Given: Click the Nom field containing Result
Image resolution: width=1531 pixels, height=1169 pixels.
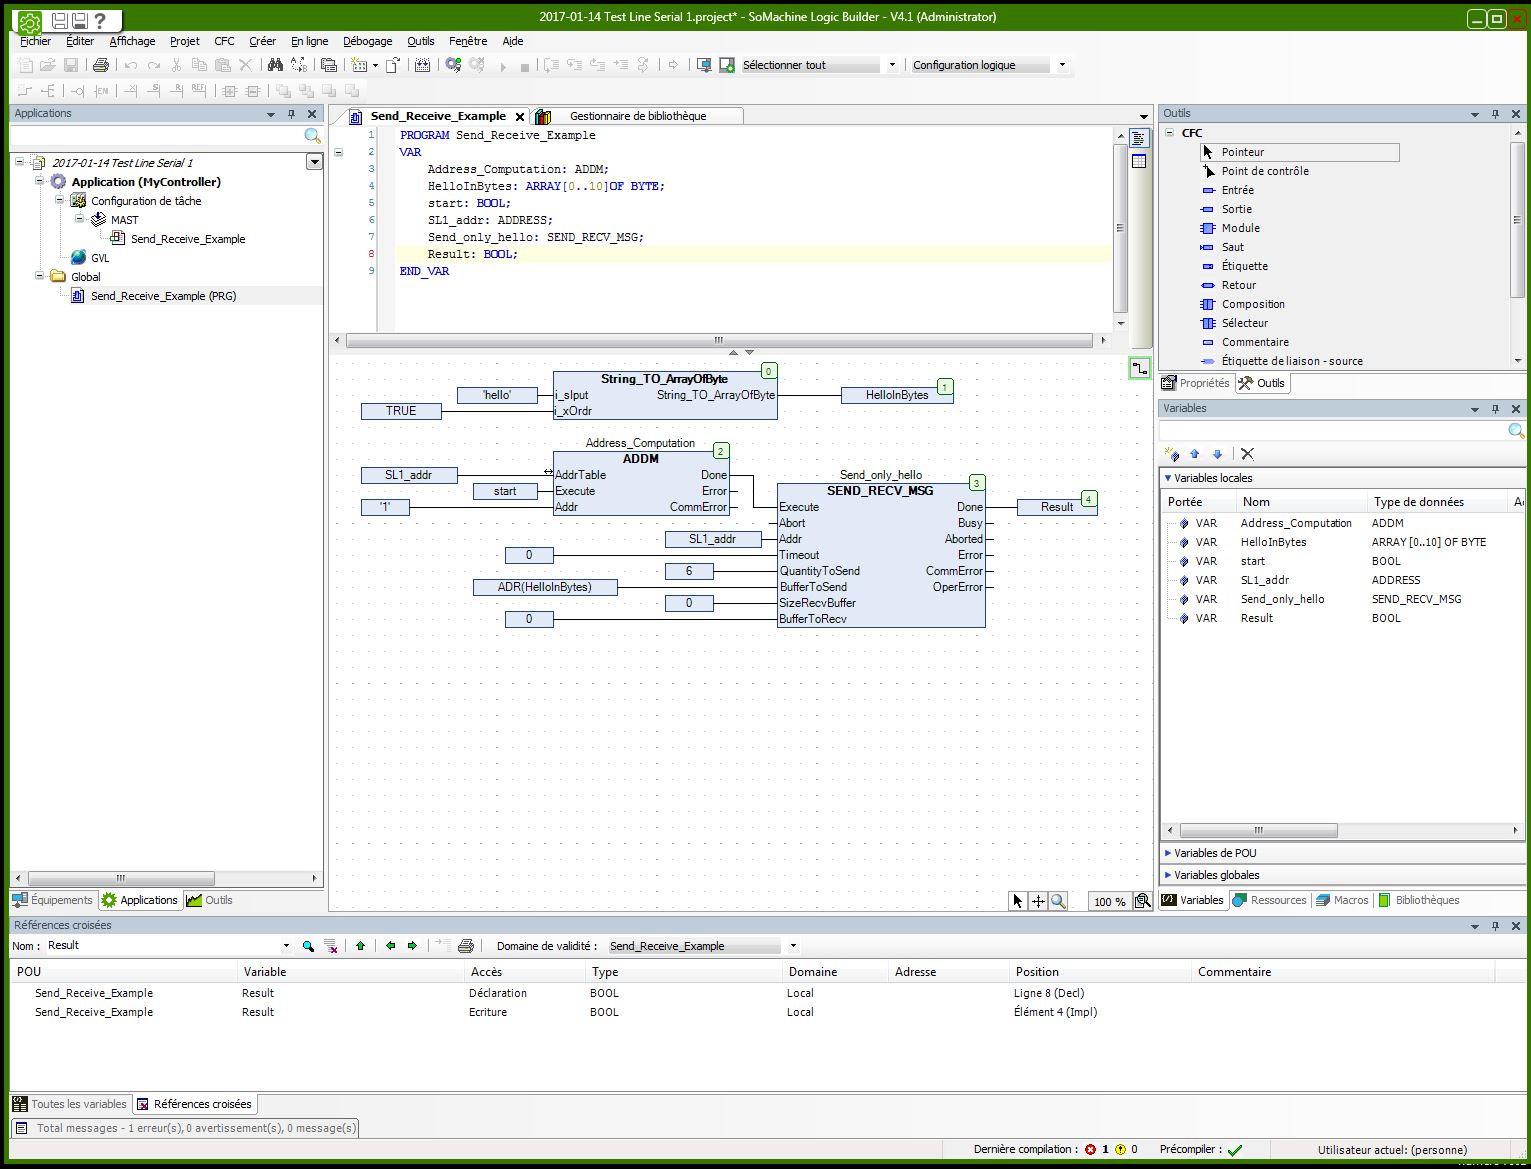Looking at the screenshot, I should [160, 946].
